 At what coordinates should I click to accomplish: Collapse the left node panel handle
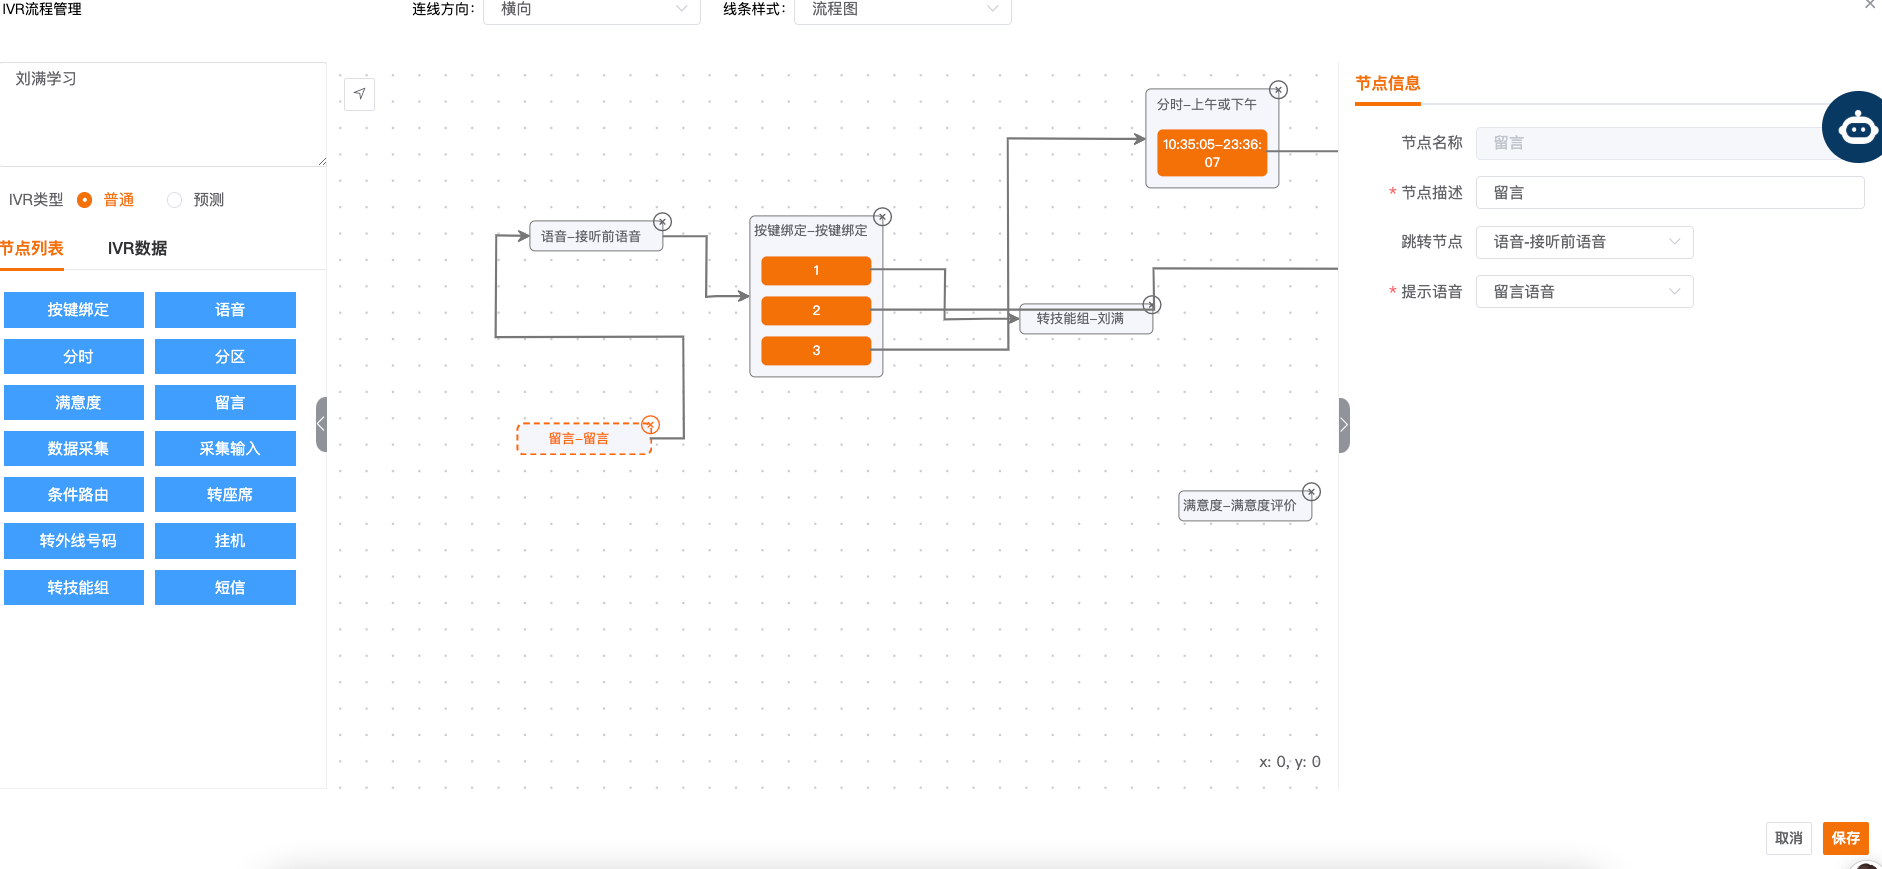(321, 425)
